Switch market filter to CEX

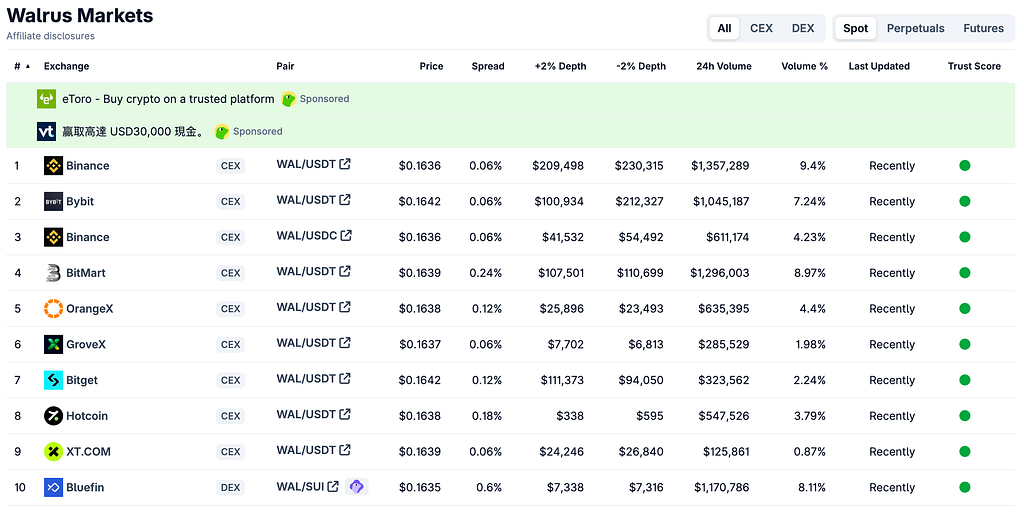click(761, 28)
